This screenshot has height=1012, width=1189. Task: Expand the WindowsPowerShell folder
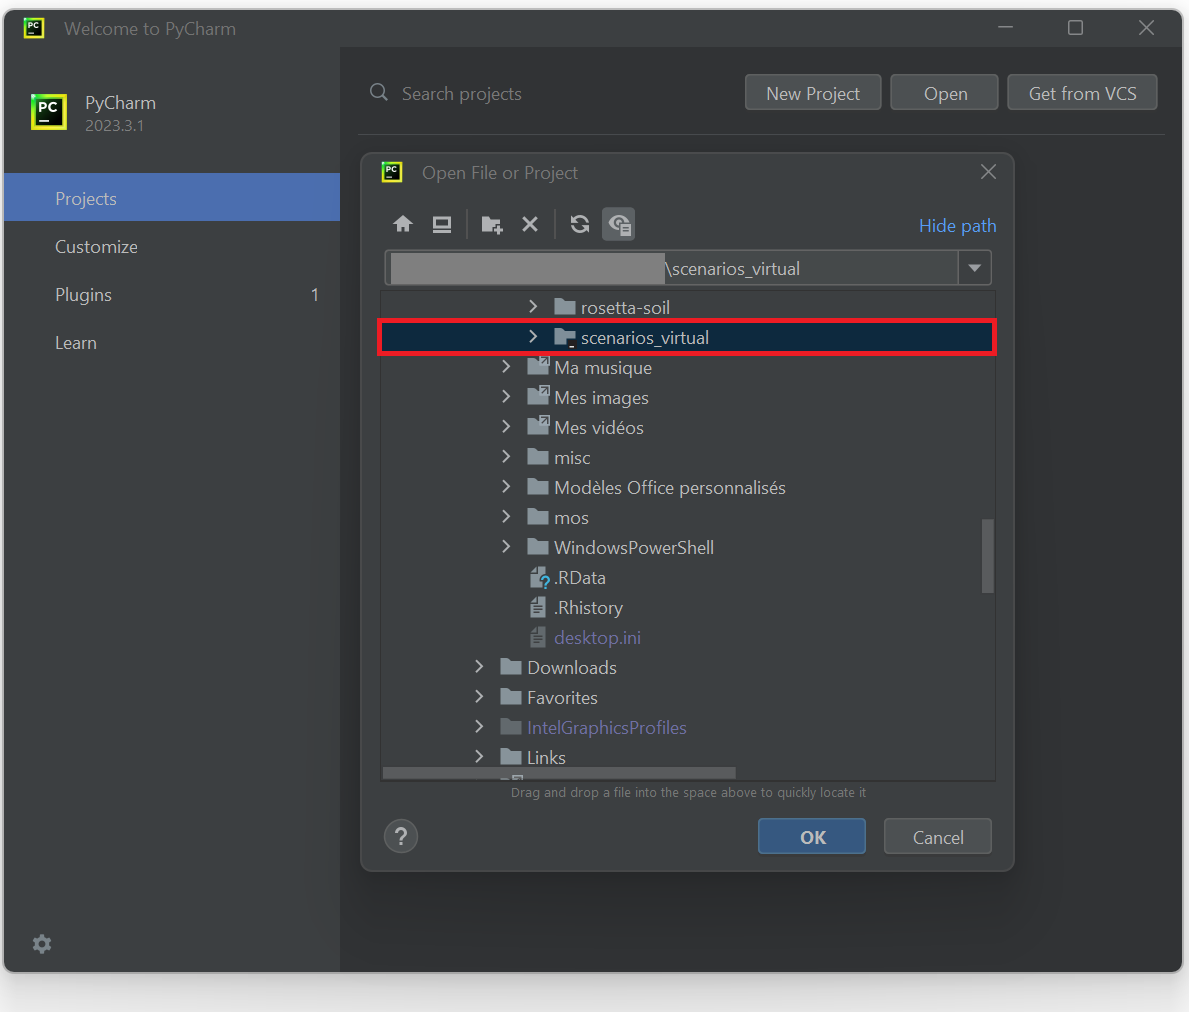pyautogui.click(x=507, y=547)
